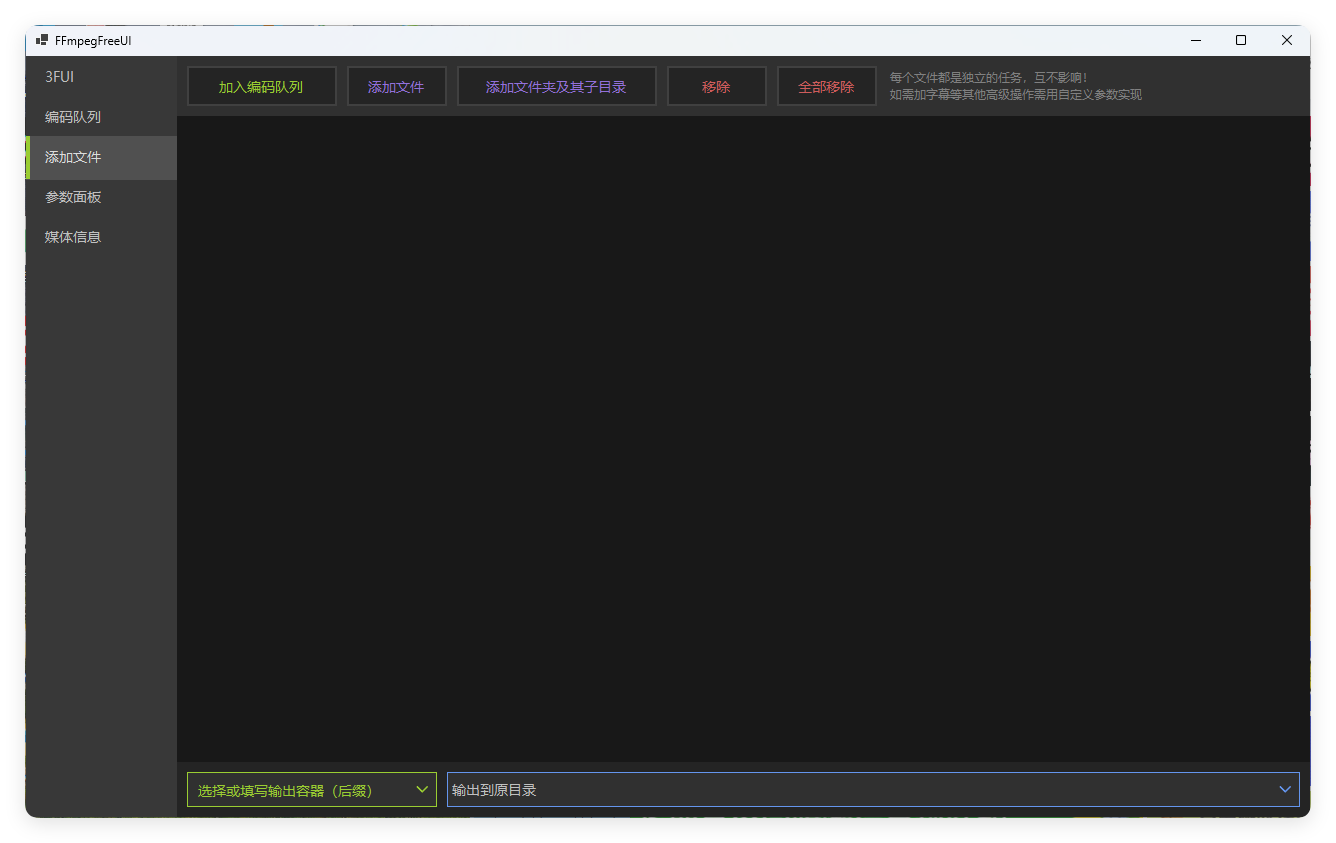Minimize the FFmpegFreeUI window
The width and height of the screenshot is (1336, 843).
pyautogui.click(x=1195, y=40)
